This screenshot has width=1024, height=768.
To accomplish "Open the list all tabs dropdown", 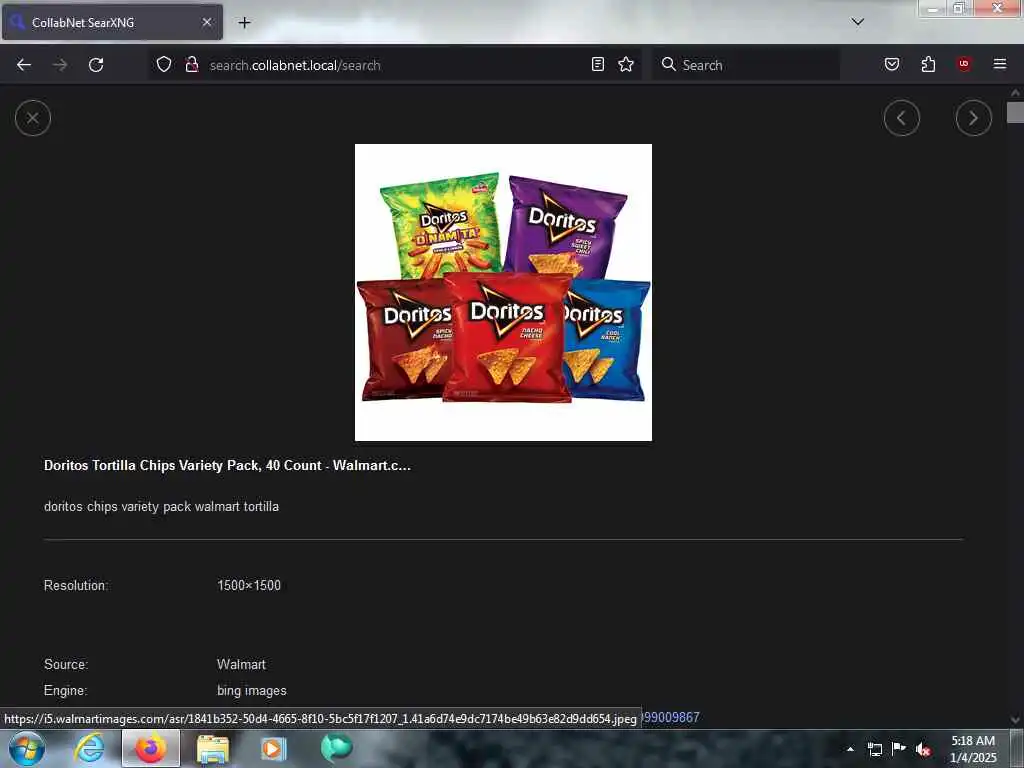I will 857,22.
